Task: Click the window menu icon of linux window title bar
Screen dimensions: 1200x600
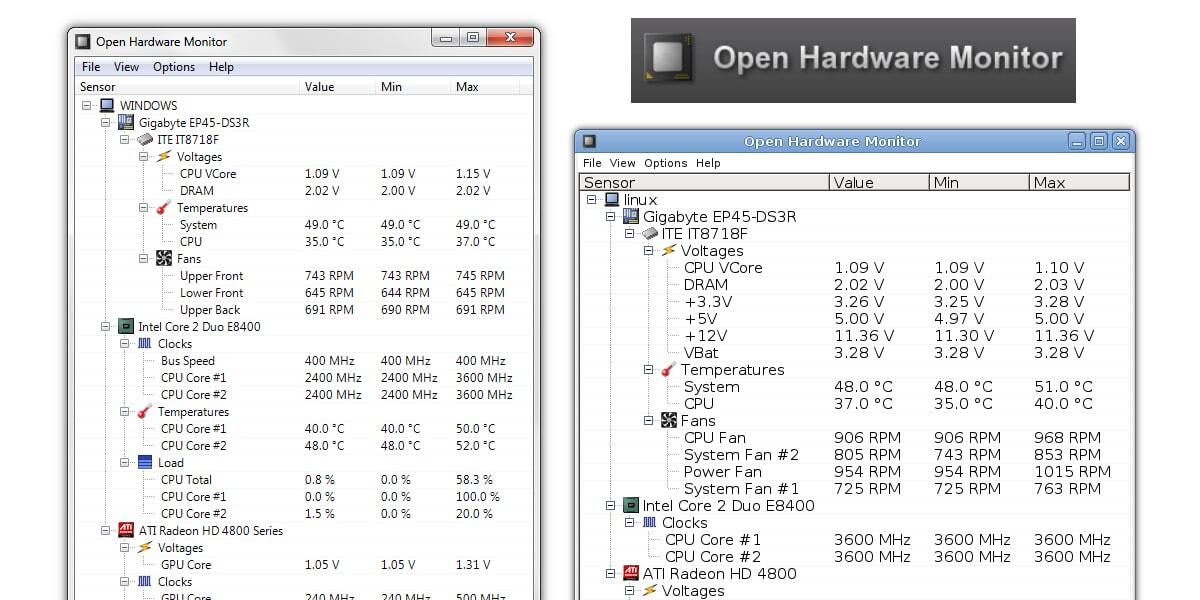Action: (x=589, y=141)
